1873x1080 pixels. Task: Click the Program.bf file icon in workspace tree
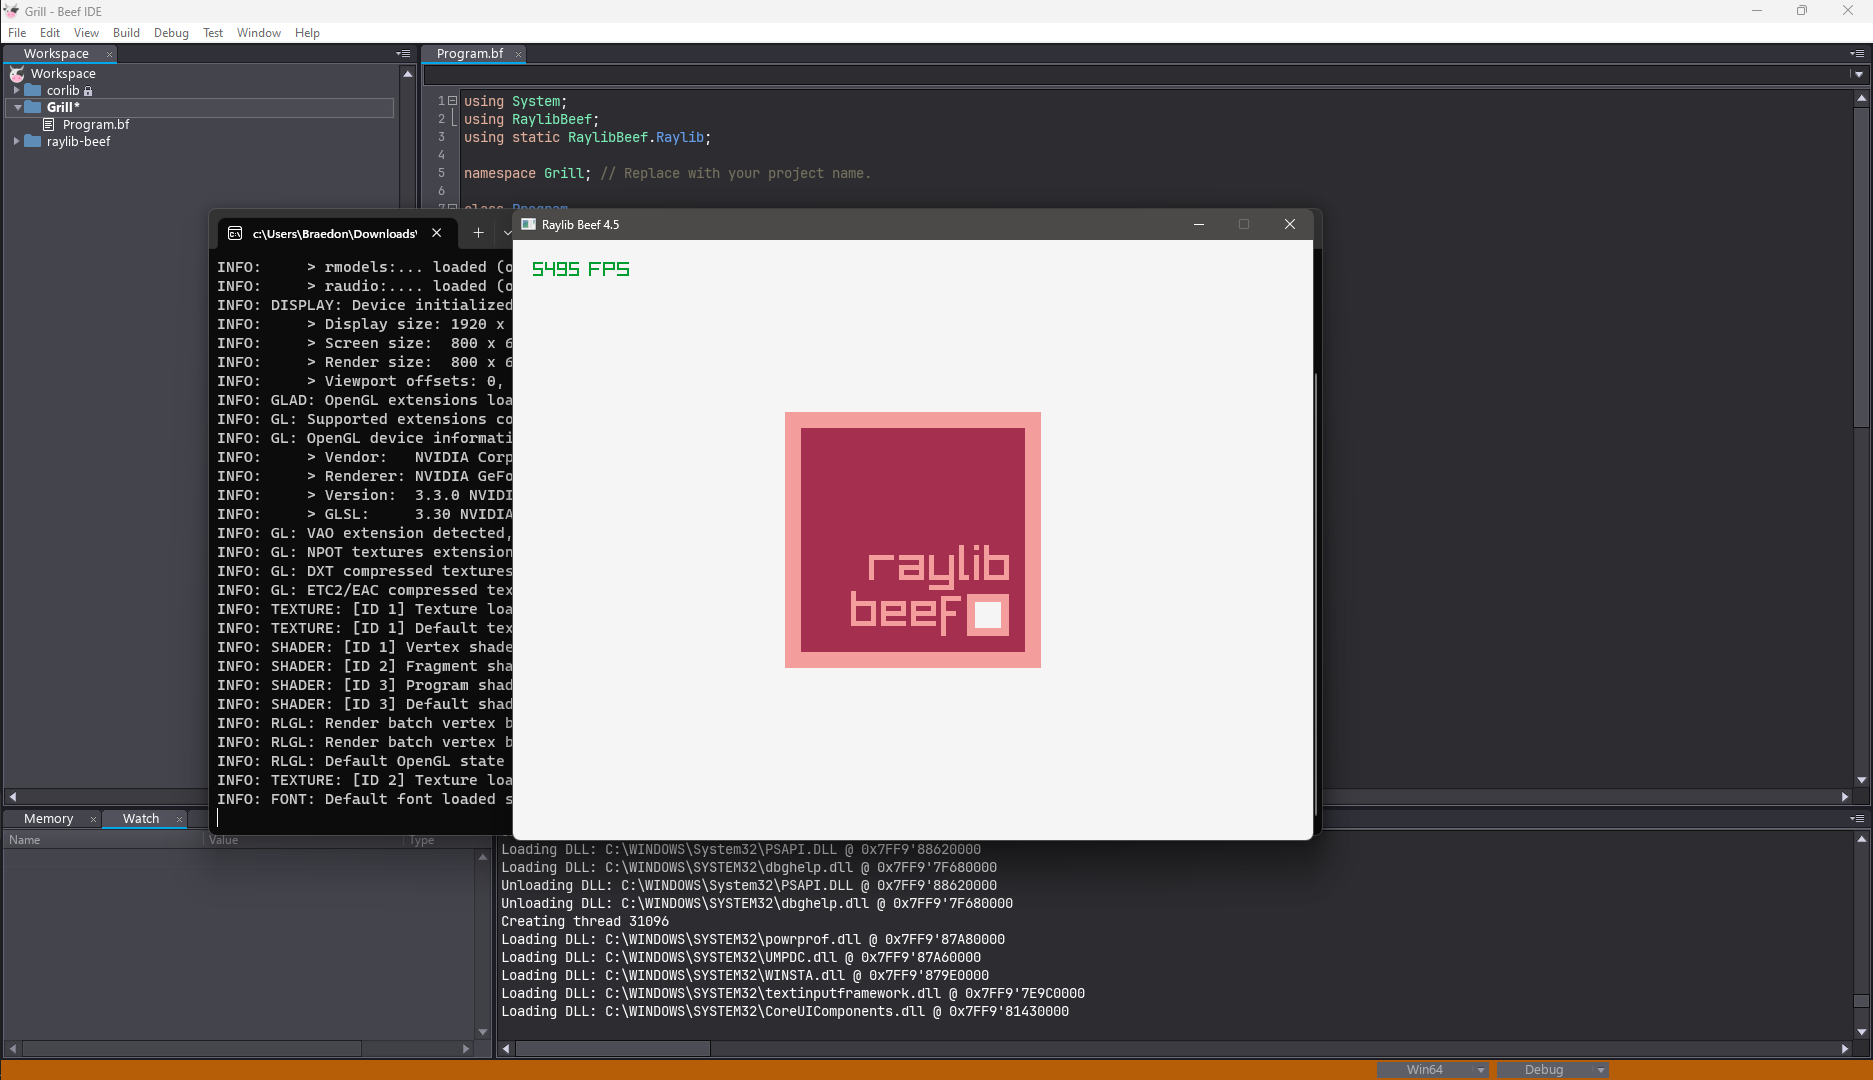(x=48, y=125)
